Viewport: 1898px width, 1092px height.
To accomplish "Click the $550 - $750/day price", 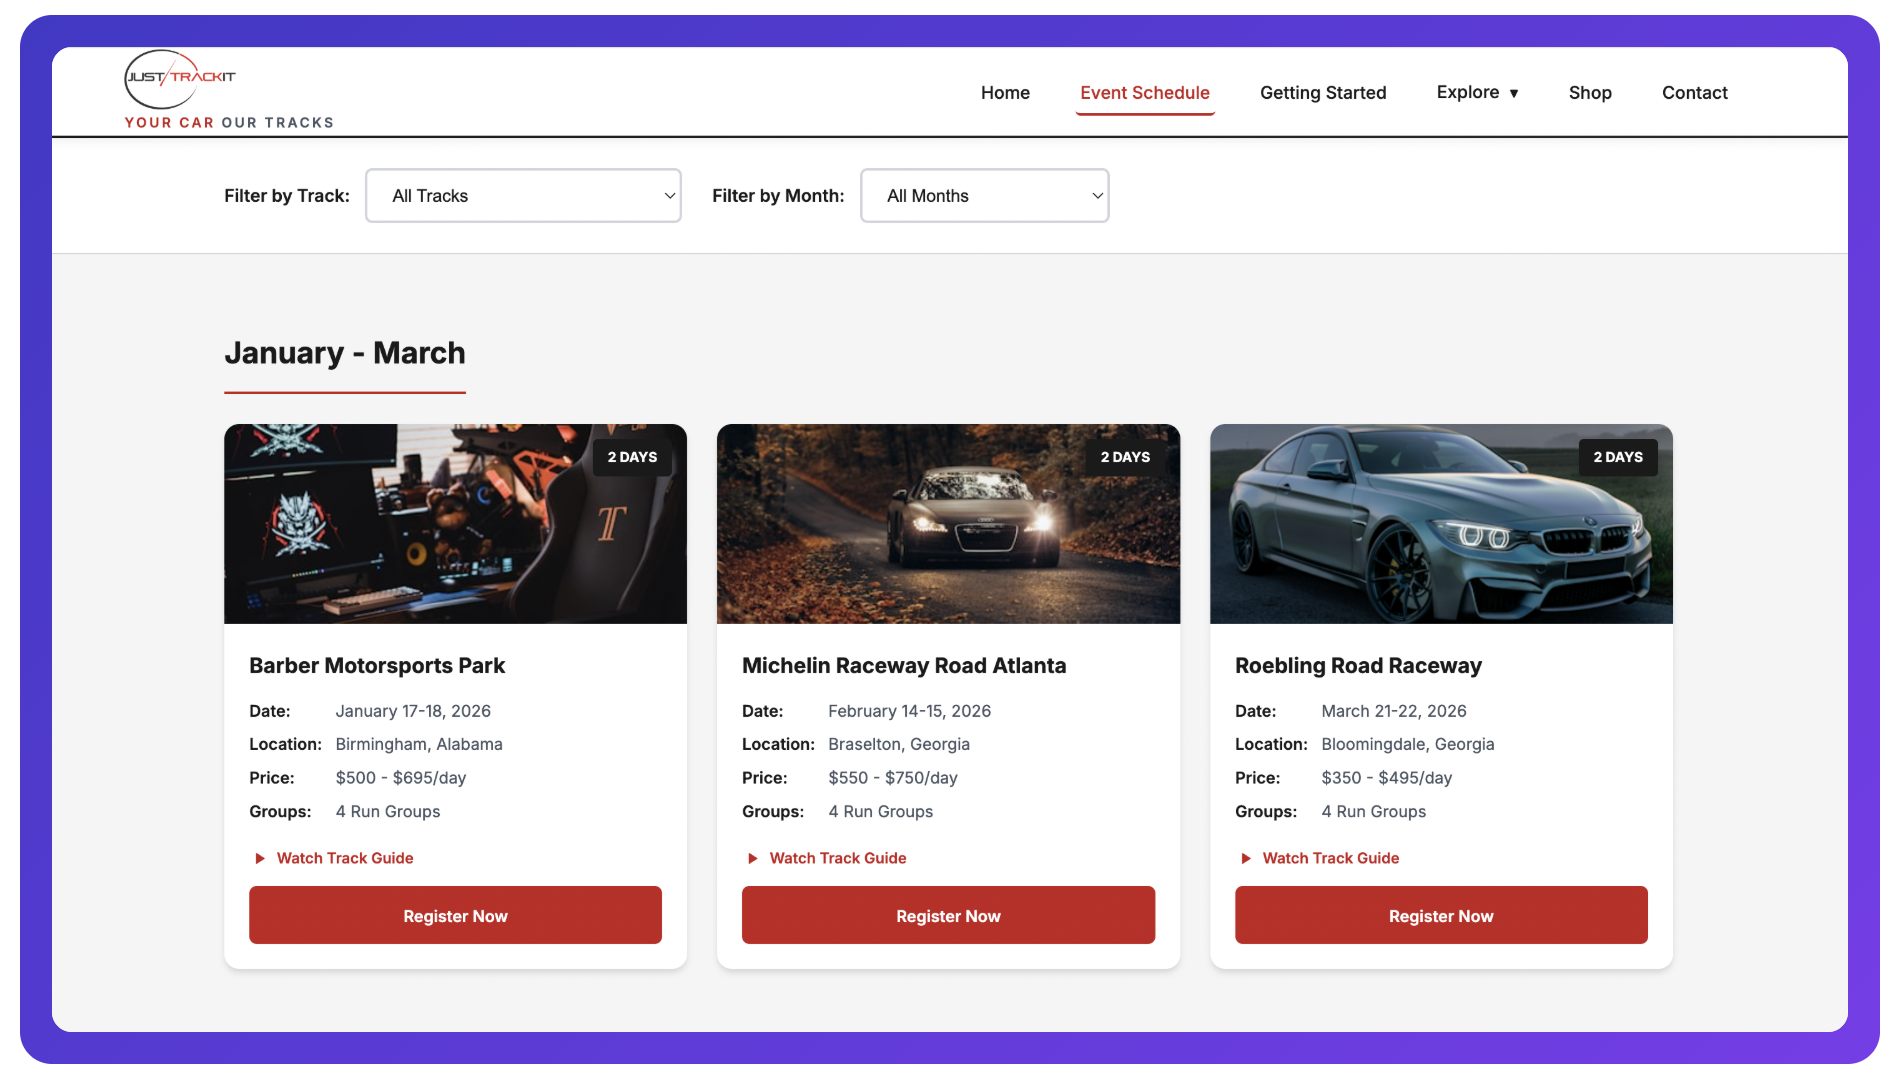I will coord(893,778).
